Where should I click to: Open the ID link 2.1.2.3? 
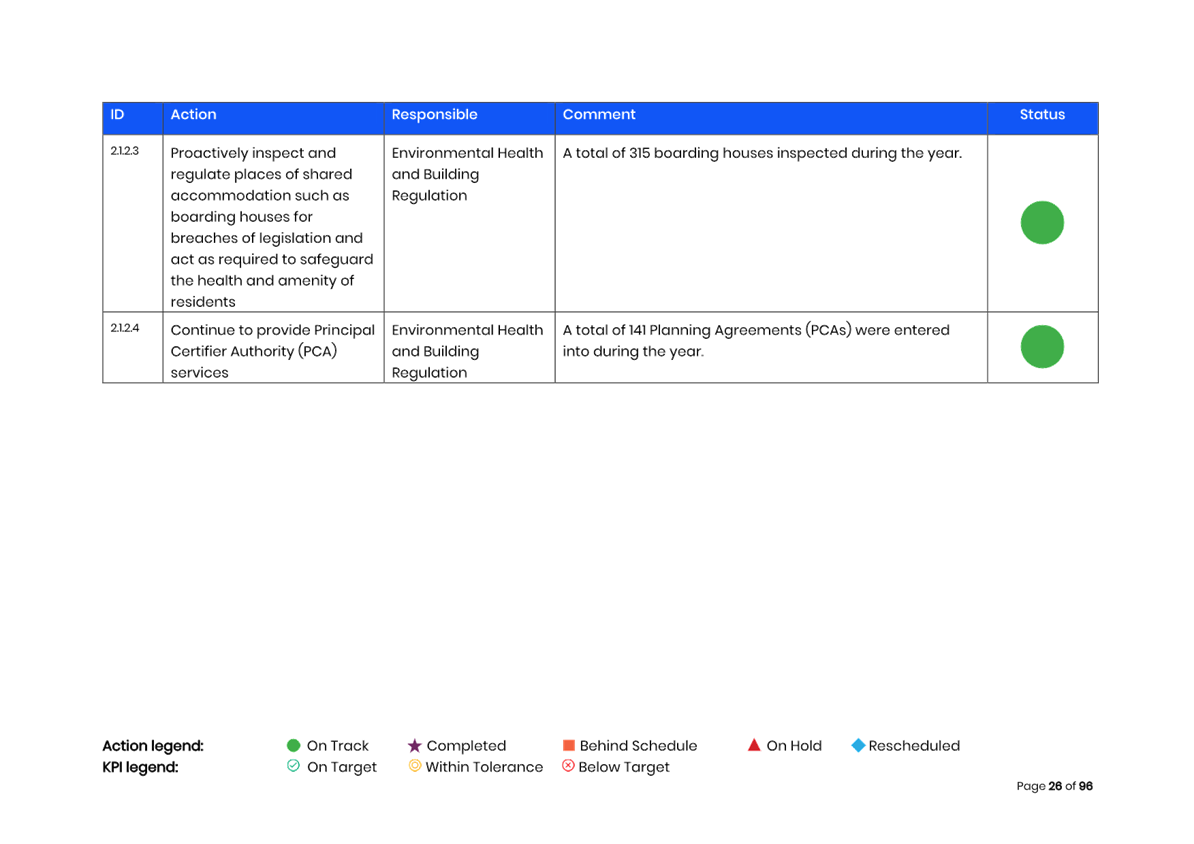124,151
